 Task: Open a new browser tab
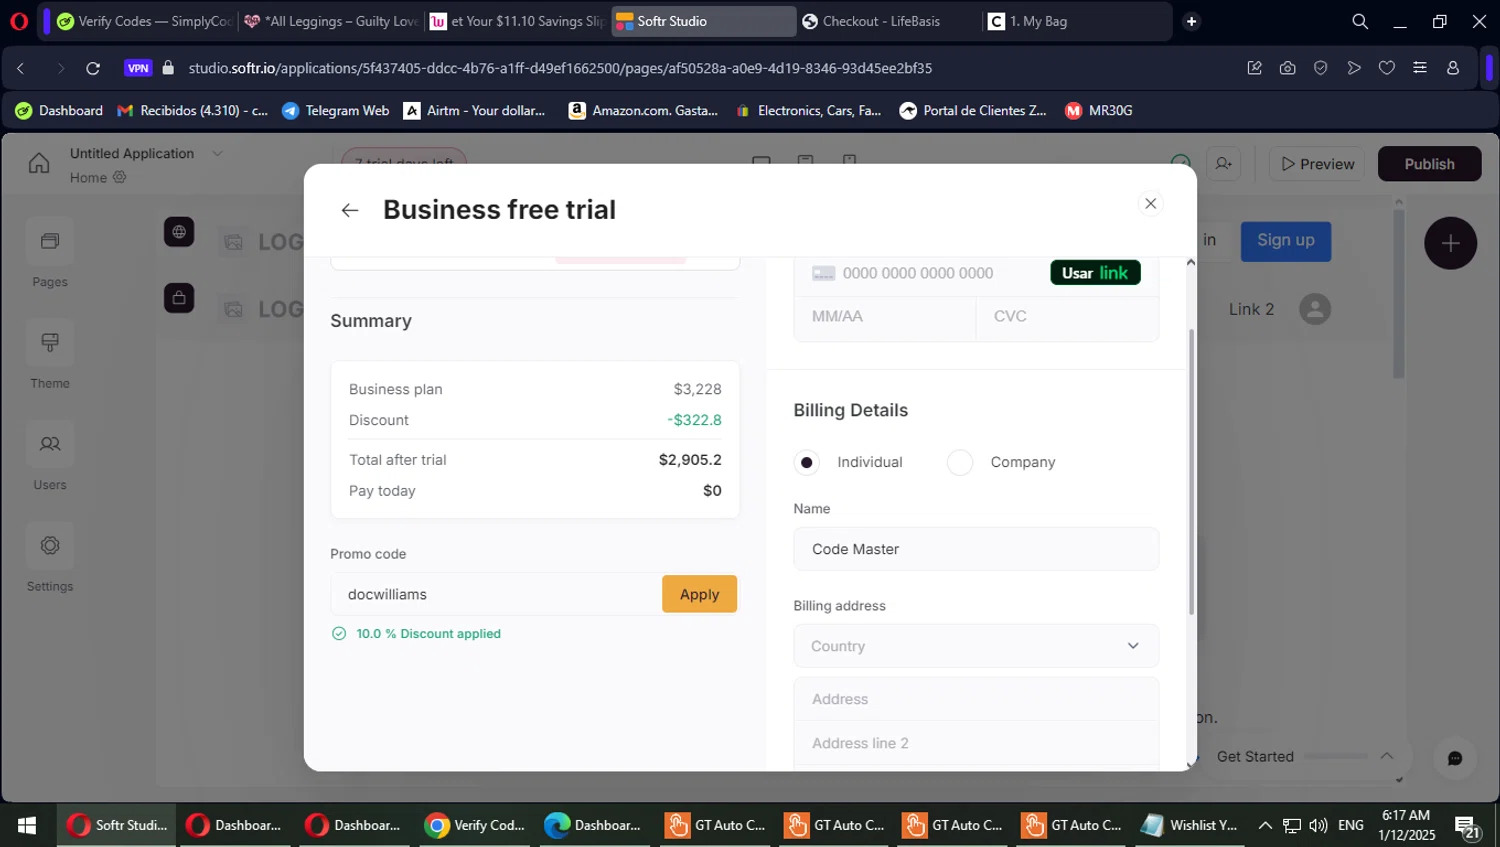[x=1191, y=21]
